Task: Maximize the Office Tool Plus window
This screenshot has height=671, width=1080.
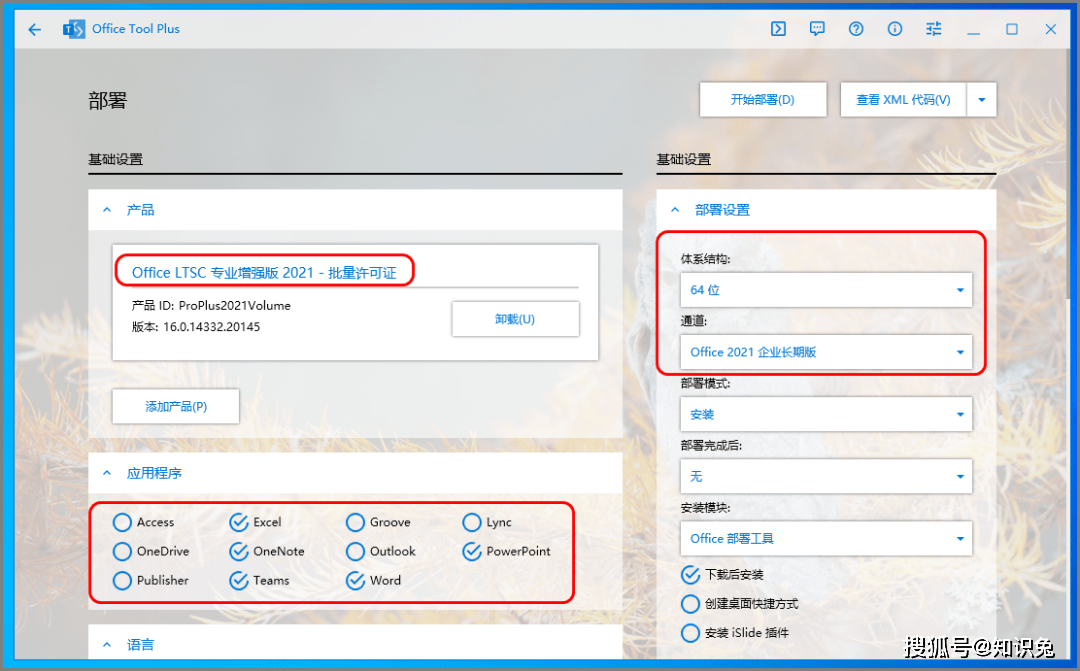Action: pyautogui.click(x=1012, y=29)
